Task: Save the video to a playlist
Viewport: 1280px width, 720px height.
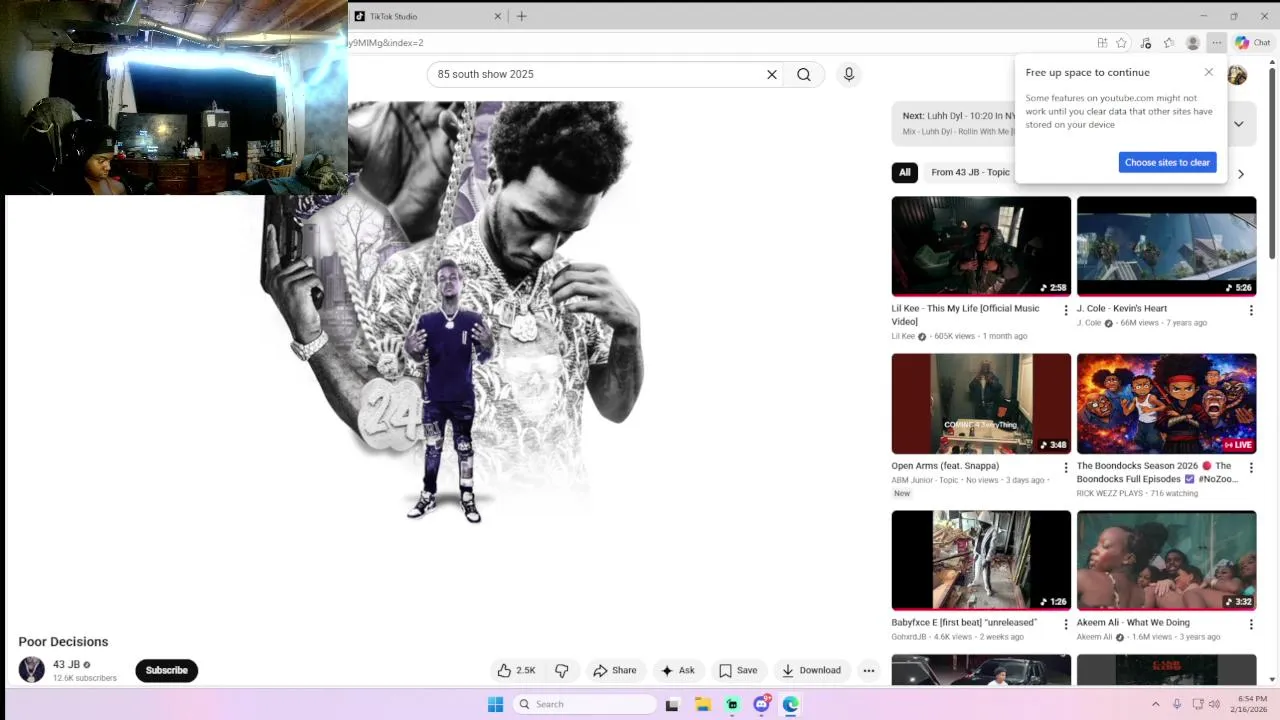Action: [x=738, y=670]
